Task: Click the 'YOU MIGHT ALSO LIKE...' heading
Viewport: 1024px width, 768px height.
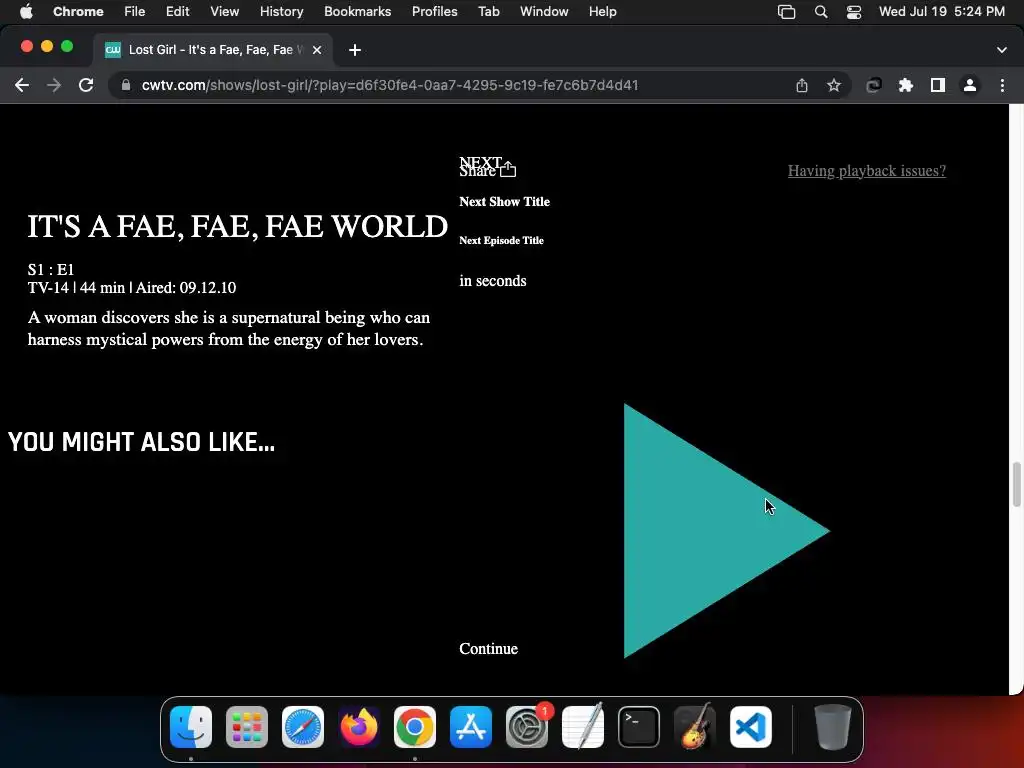Action: (x=142, y=442)
